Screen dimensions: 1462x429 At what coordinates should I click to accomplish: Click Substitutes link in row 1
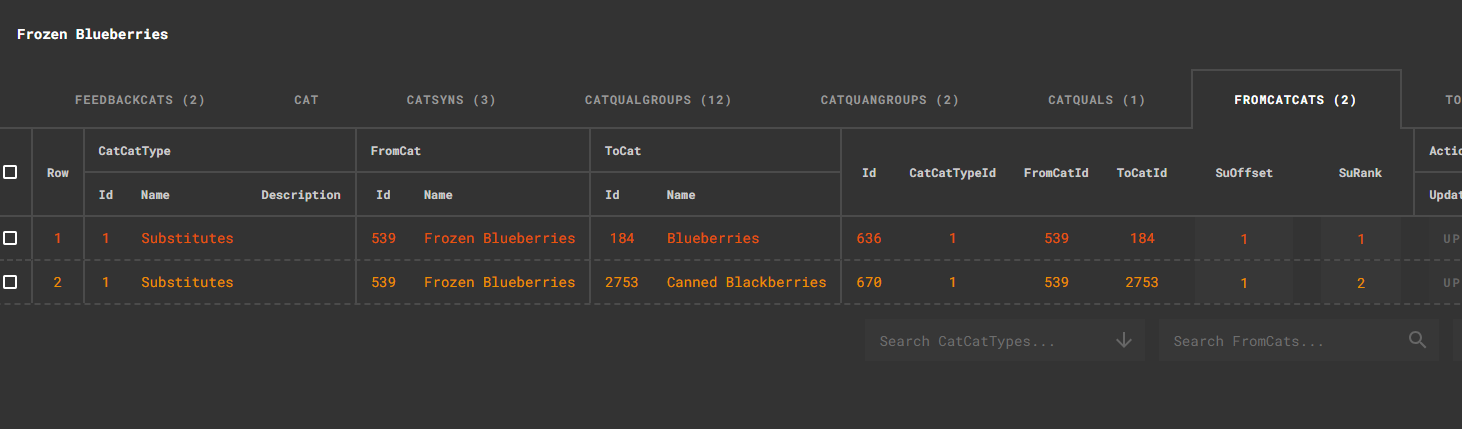point(187,239)
